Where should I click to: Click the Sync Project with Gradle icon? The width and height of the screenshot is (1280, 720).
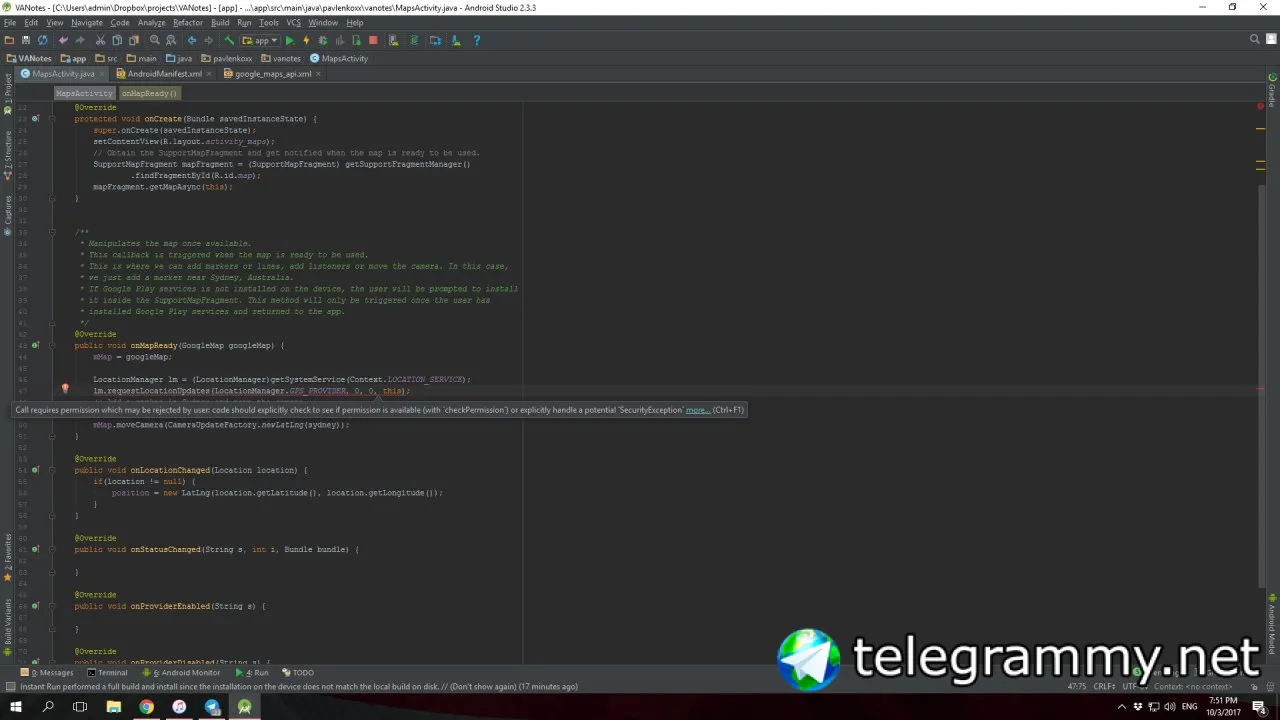414,40
